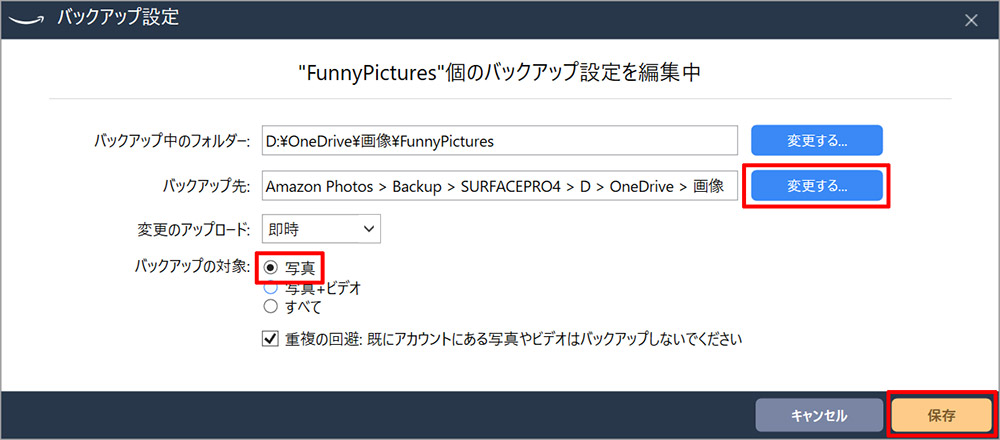Toggle the 重複の回避 checkbox

click(x=270, y=339)
